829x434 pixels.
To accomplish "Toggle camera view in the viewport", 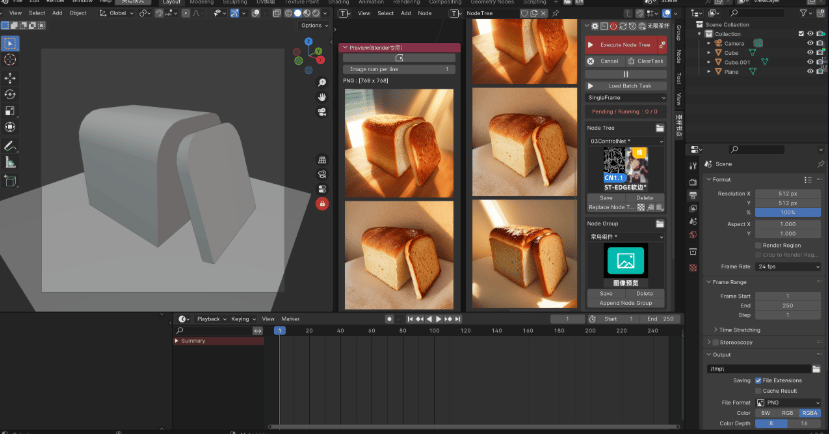I will tap(322, 113).
